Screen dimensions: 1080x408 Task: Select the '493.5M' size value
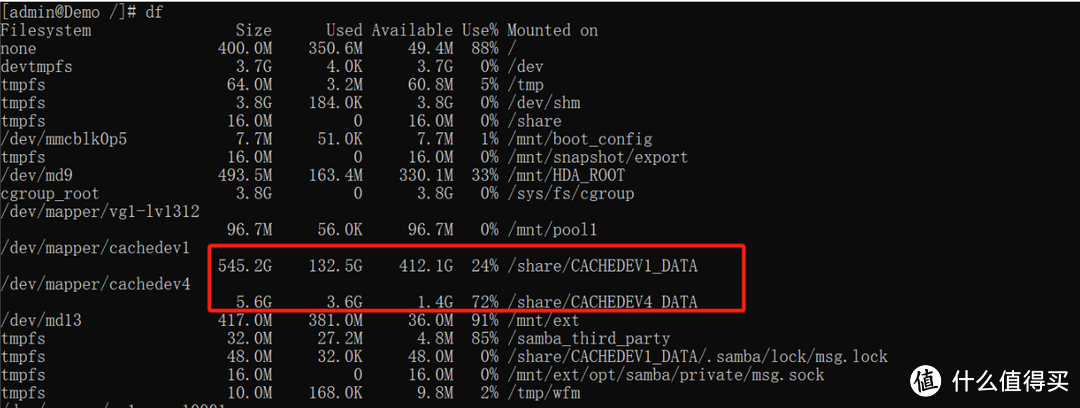point(245,175)
